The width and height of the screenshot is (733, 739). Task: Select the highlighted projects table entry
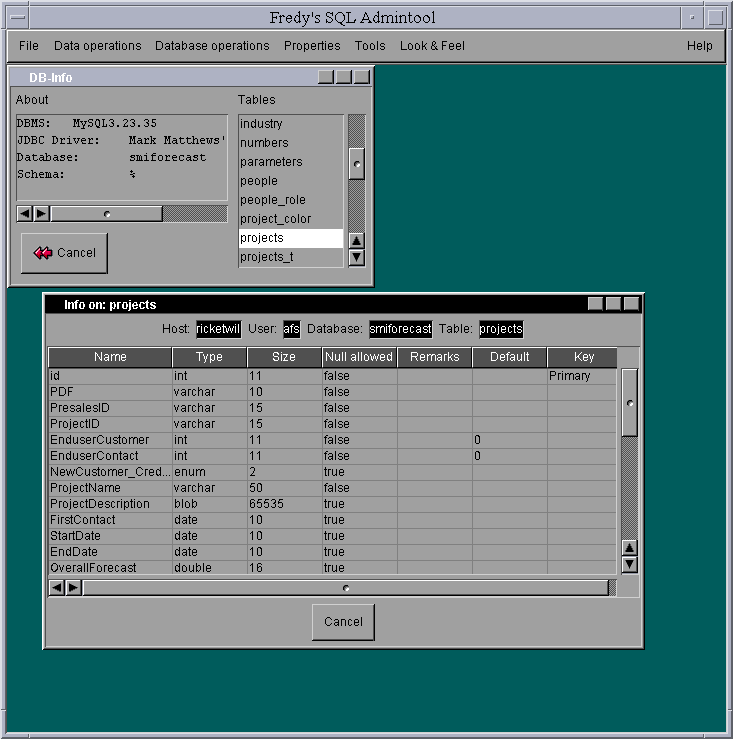pos(291,238)
